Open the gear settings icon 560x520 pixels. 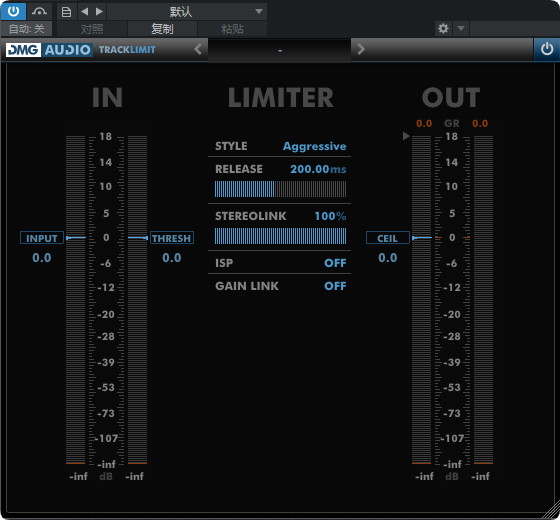pos(443,28)
